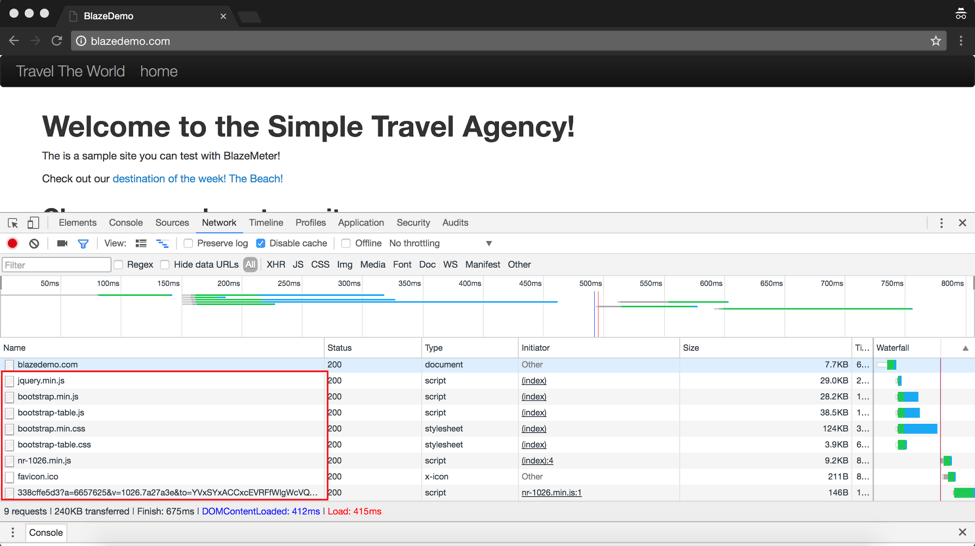Click the Travel The World brand link

70,72
